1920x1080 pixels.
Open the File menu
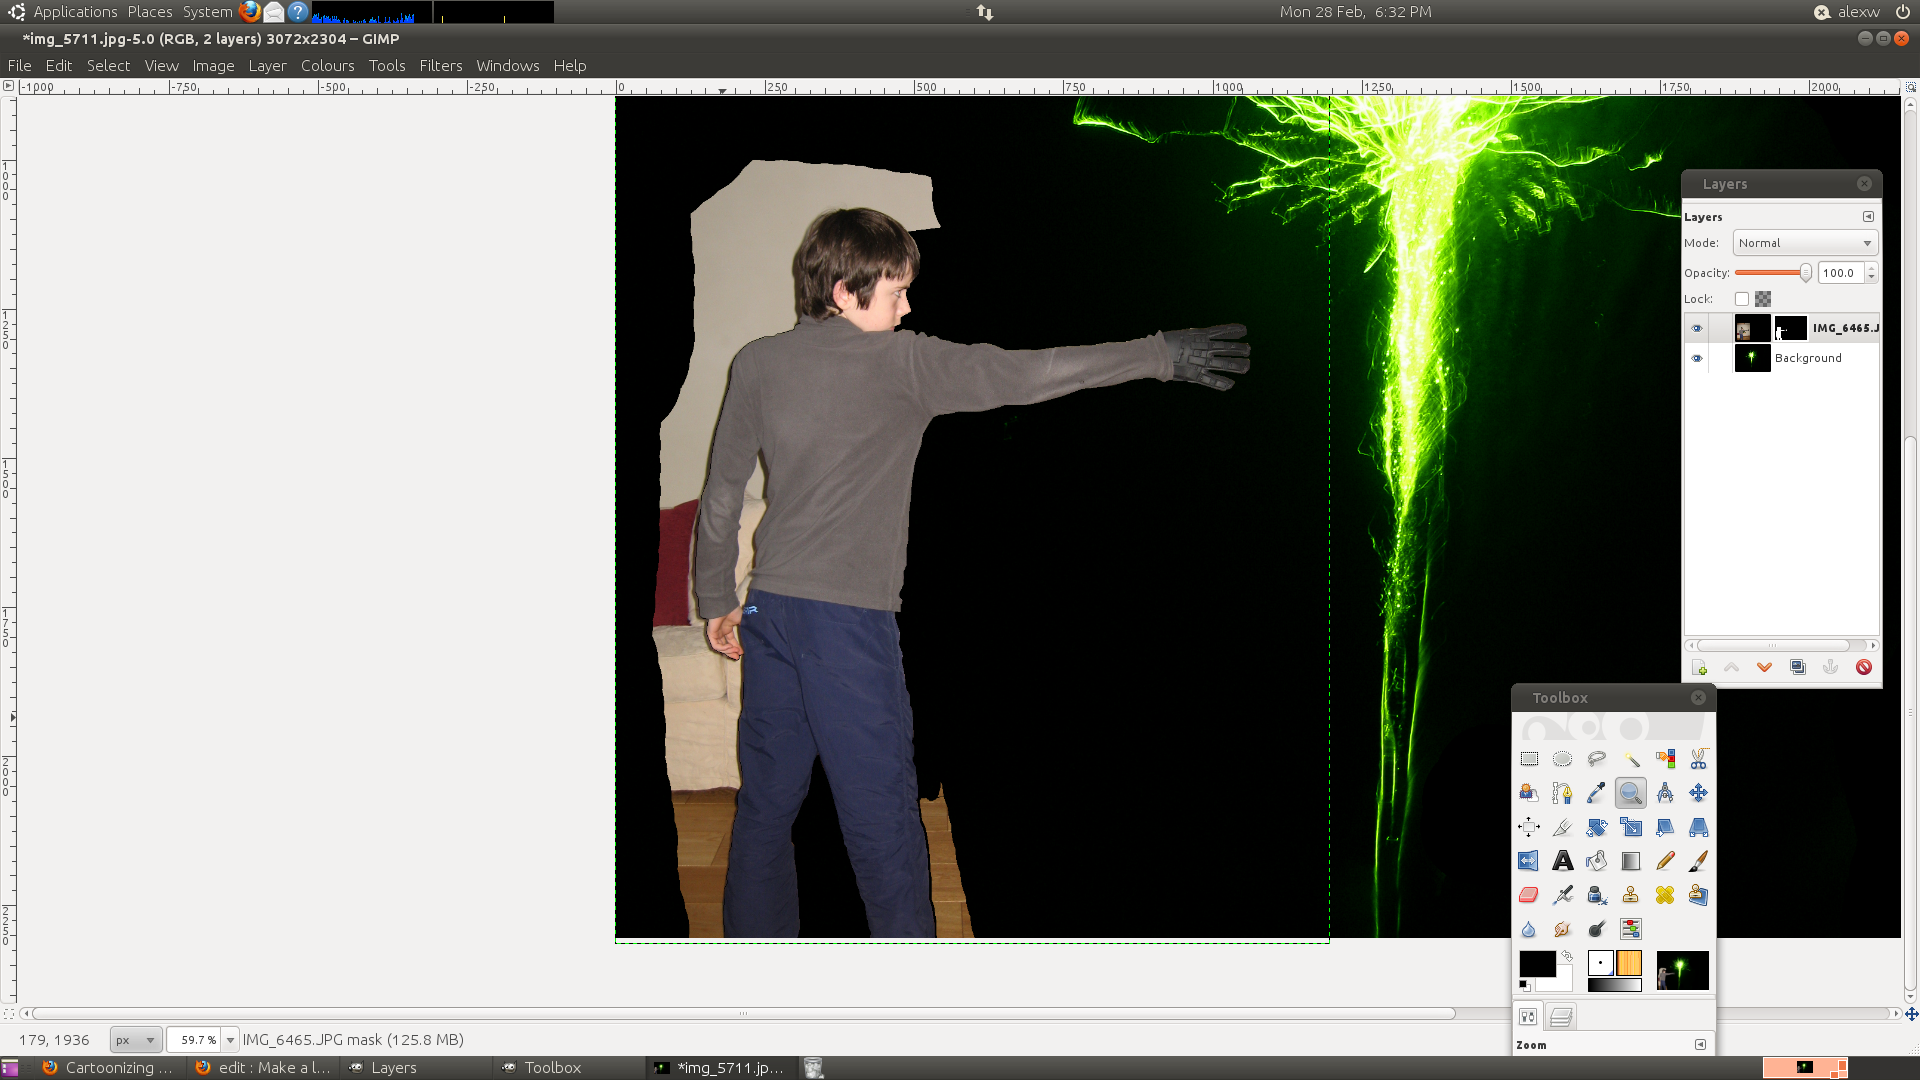19,66
